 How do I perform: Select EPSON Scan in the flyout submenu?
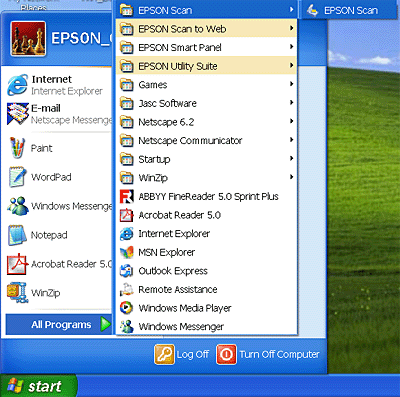click(349, 10)
